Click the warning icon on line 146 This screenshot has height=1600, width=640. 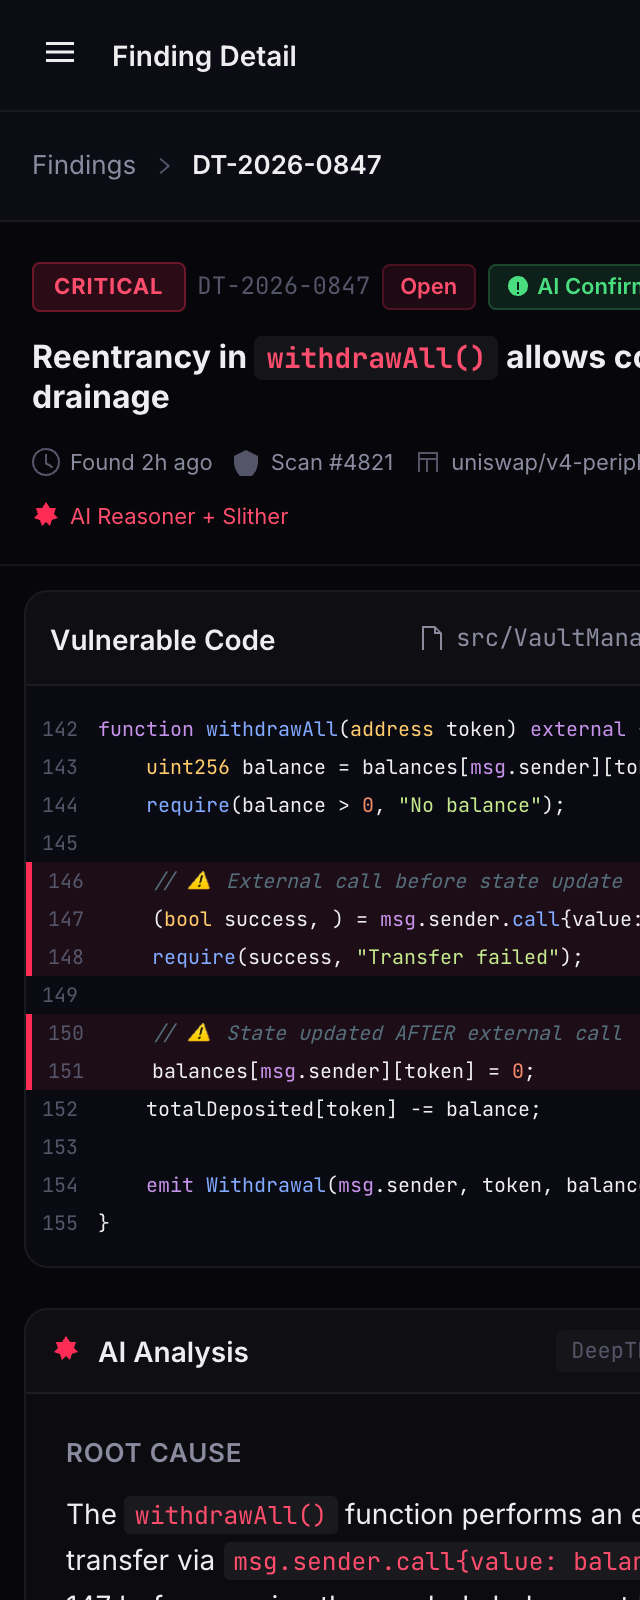[x=199, y=880]
